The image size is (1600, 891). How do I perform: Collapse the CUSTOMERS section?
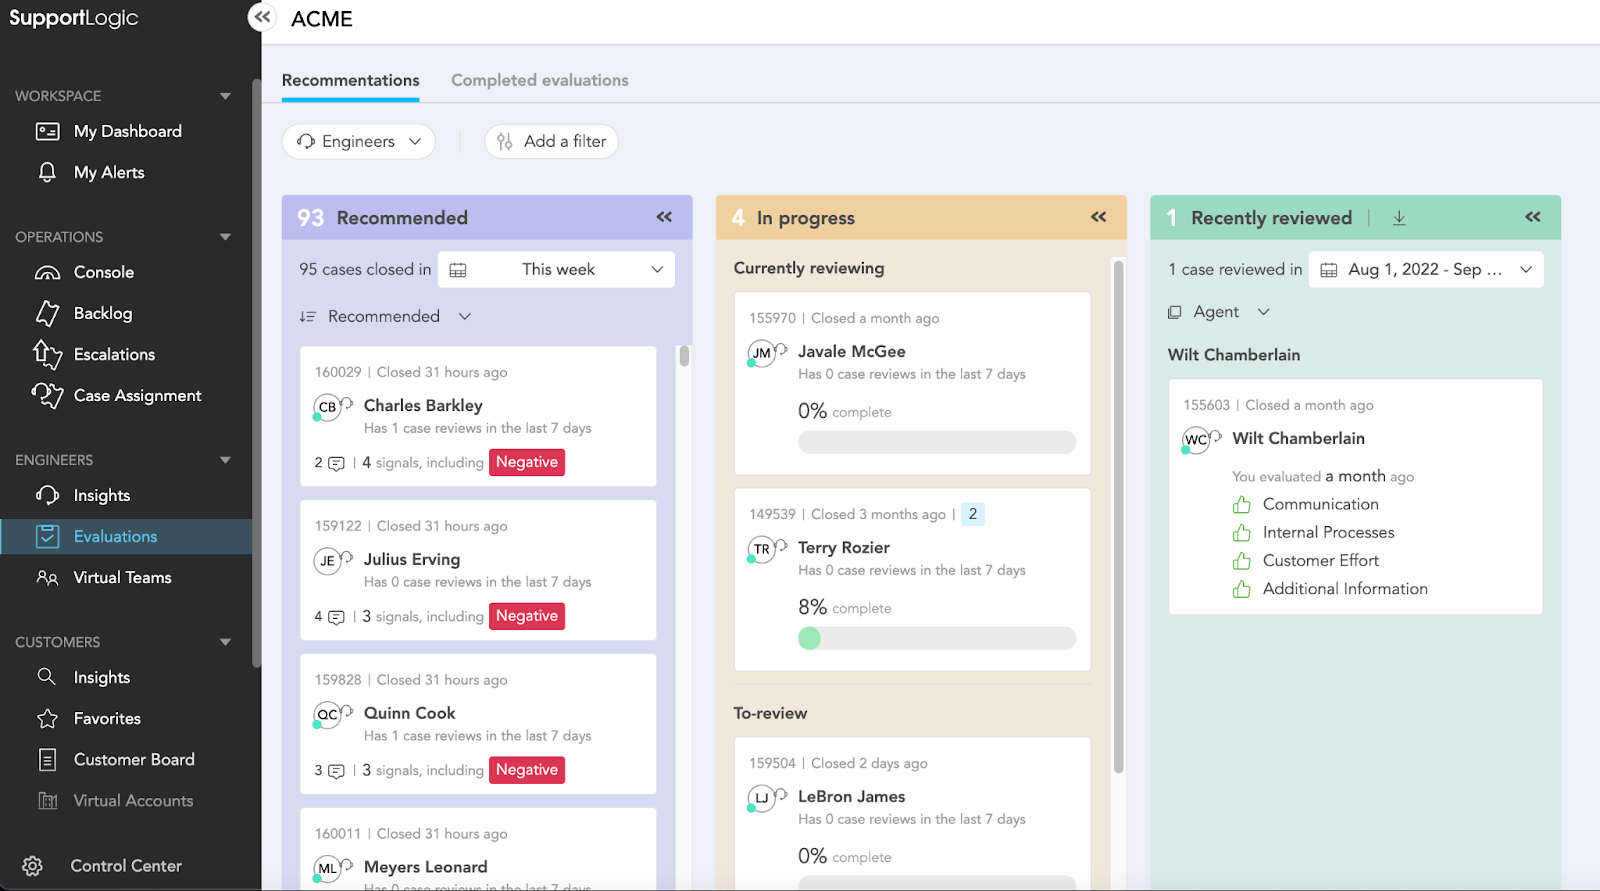pyautogui.click(x=225, y=642)
